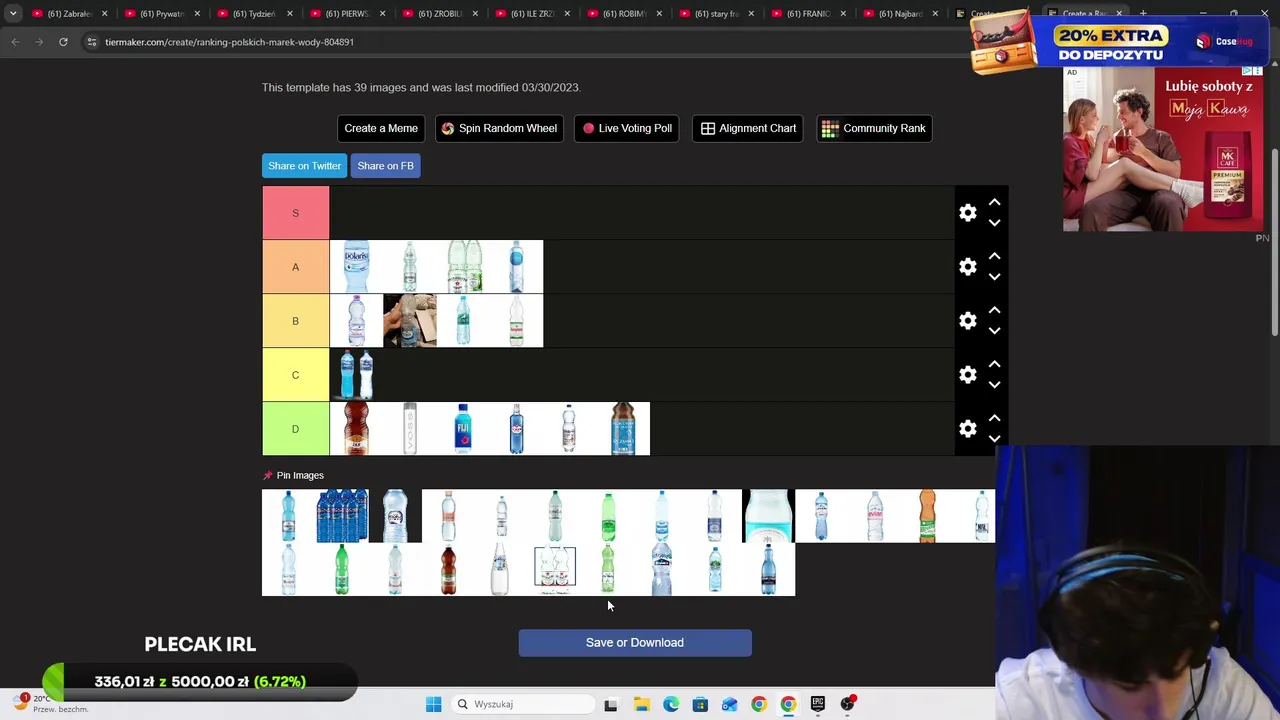Image resolution: width=1280 pixels, height=720 pixels.
Task: Move tier A row up
Action: tap(994, 256)
